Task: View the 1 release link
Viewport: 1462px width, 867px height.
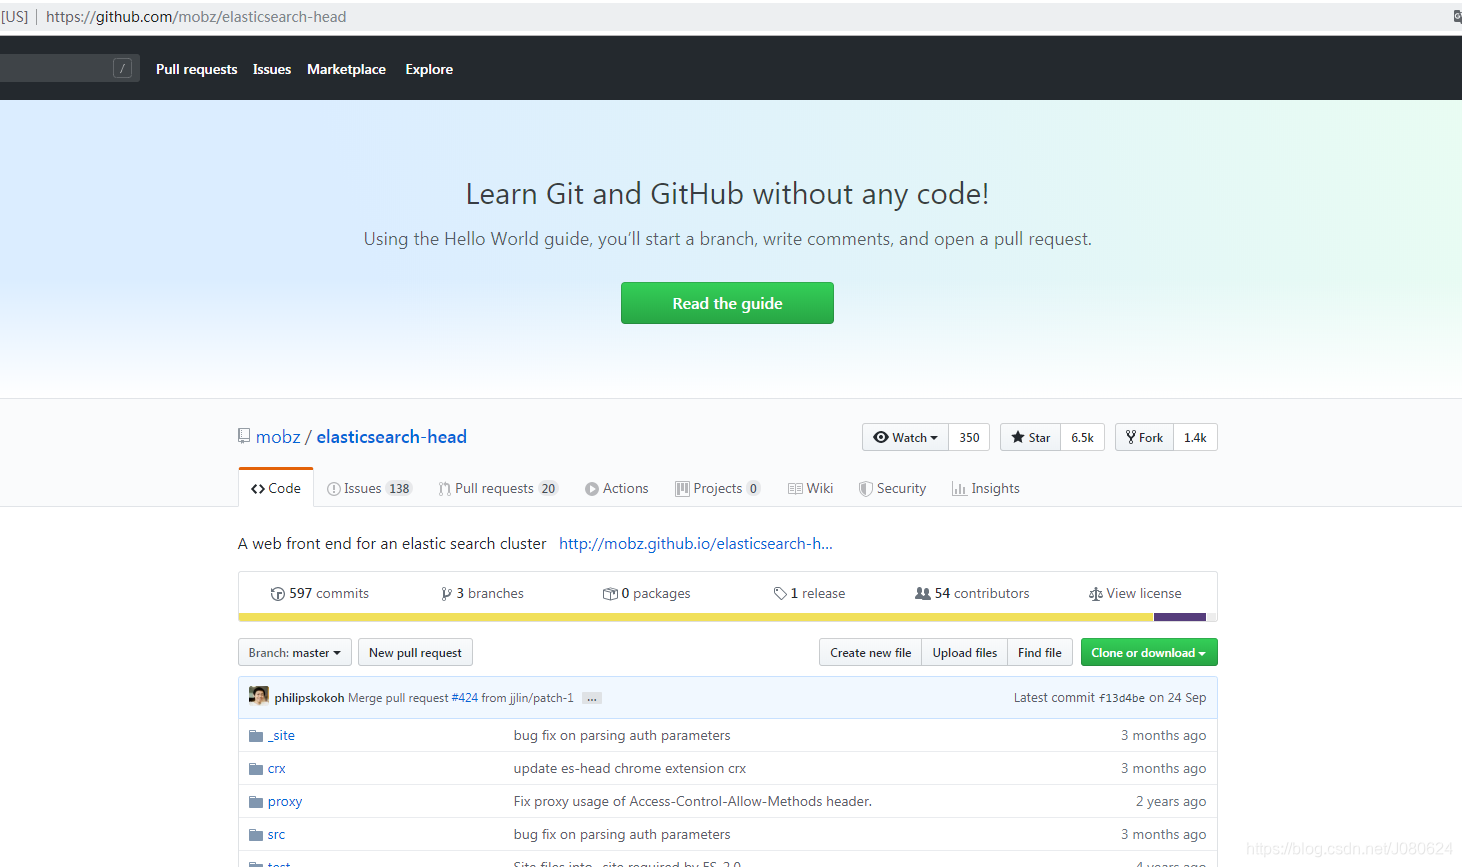Action: pos(809,594)
